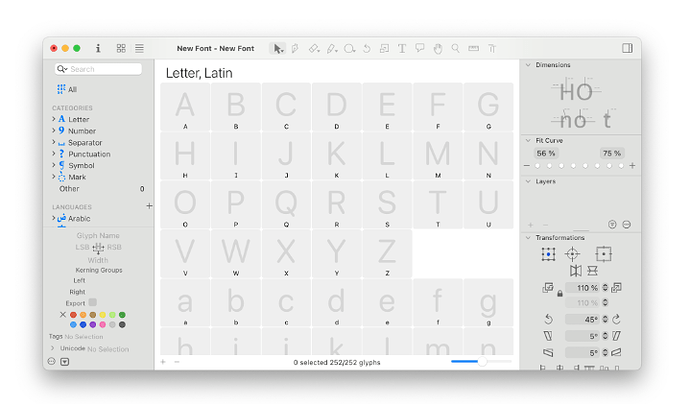
Task: Add a new language with plus button
Action: [149, 206]
